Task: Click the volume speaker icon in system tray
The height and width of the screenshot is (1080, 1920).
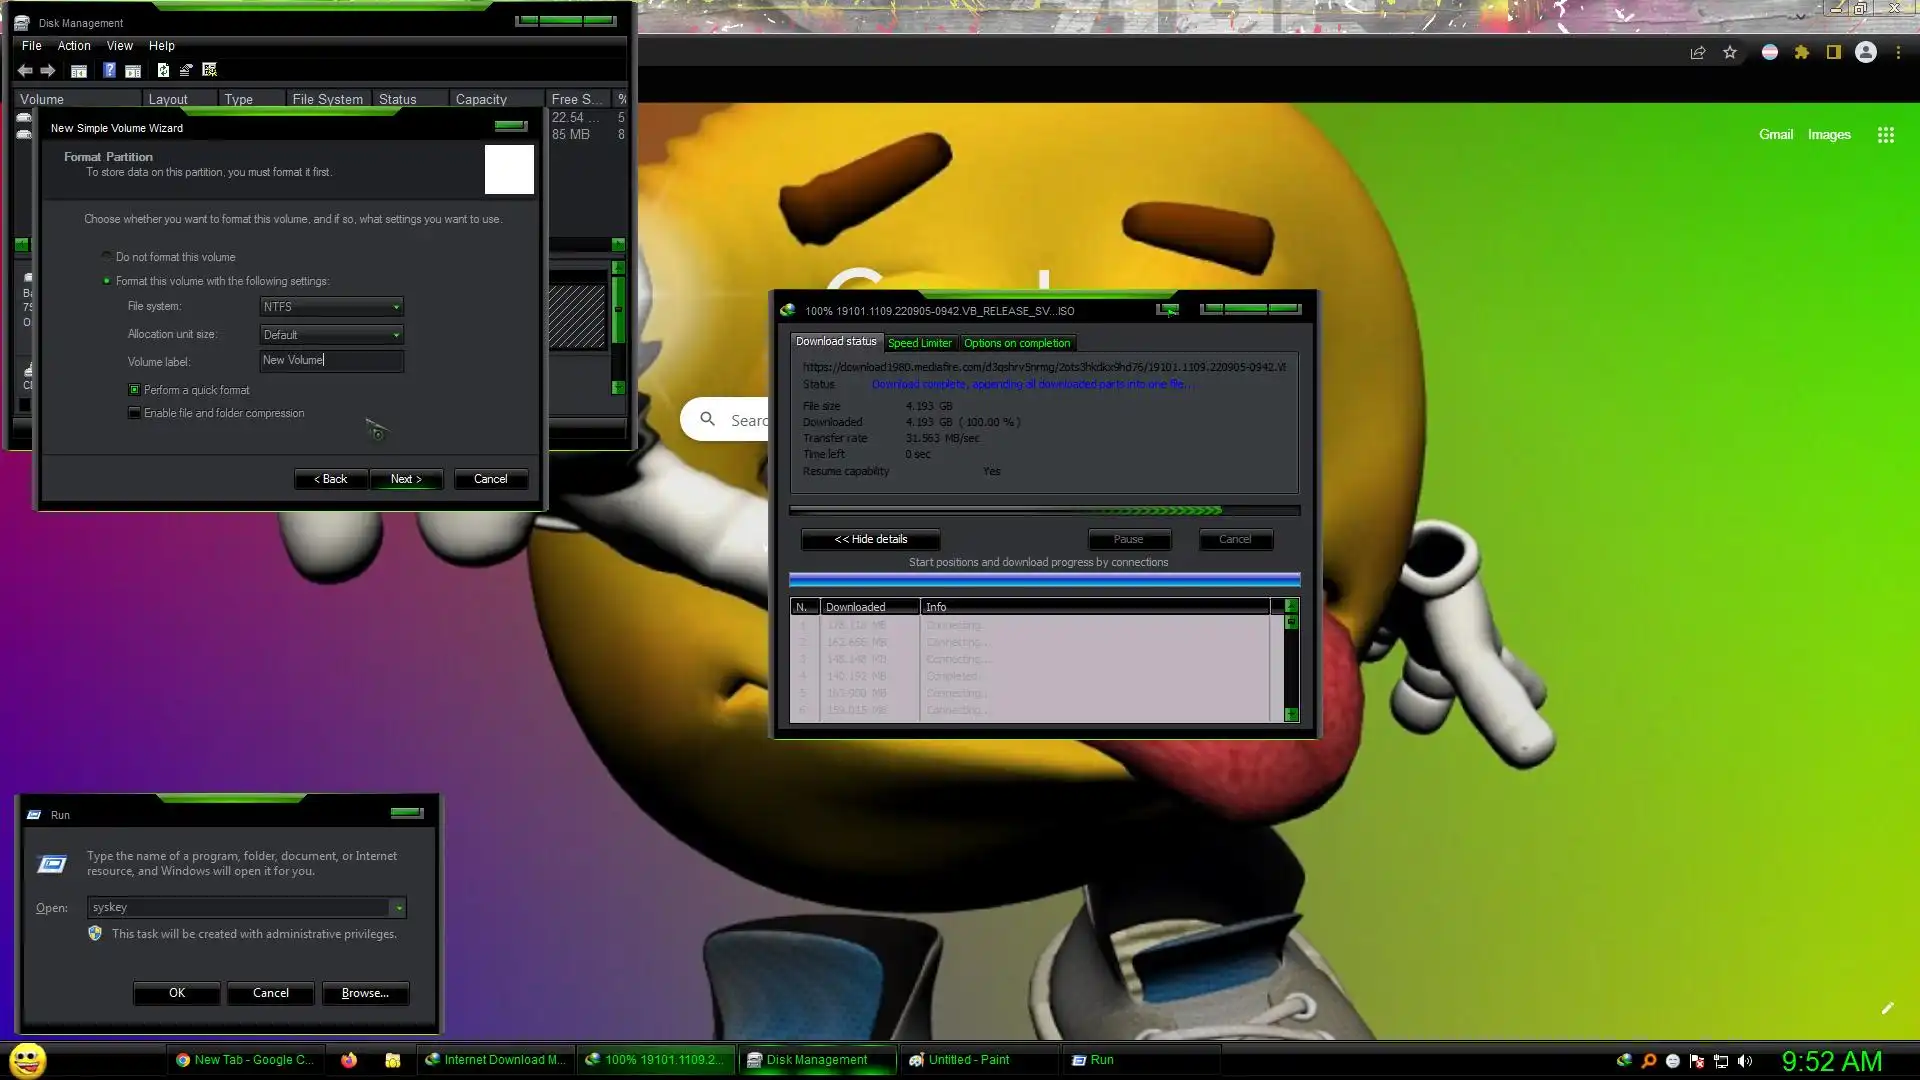Action: point(1745,1061)
